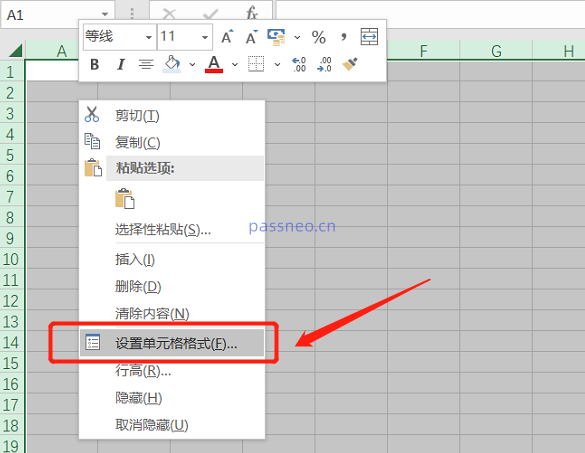Choose 复制(C) from context menu
Viewport: 585px width, 453px height.
172,142
